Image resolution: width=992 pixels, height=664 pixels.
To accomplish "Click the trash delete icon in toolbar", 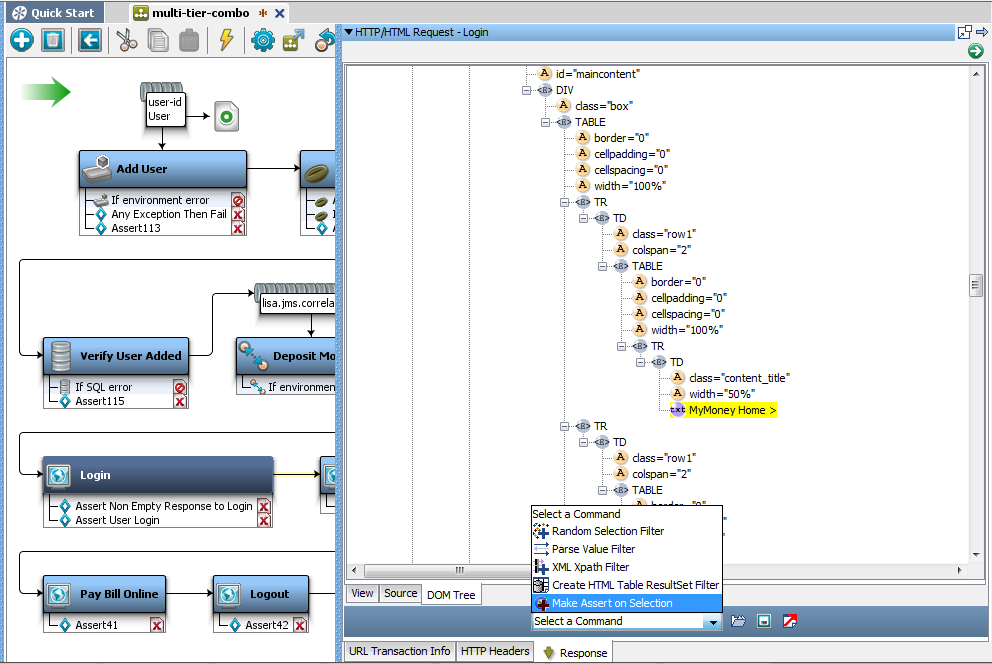I will 53,40.
